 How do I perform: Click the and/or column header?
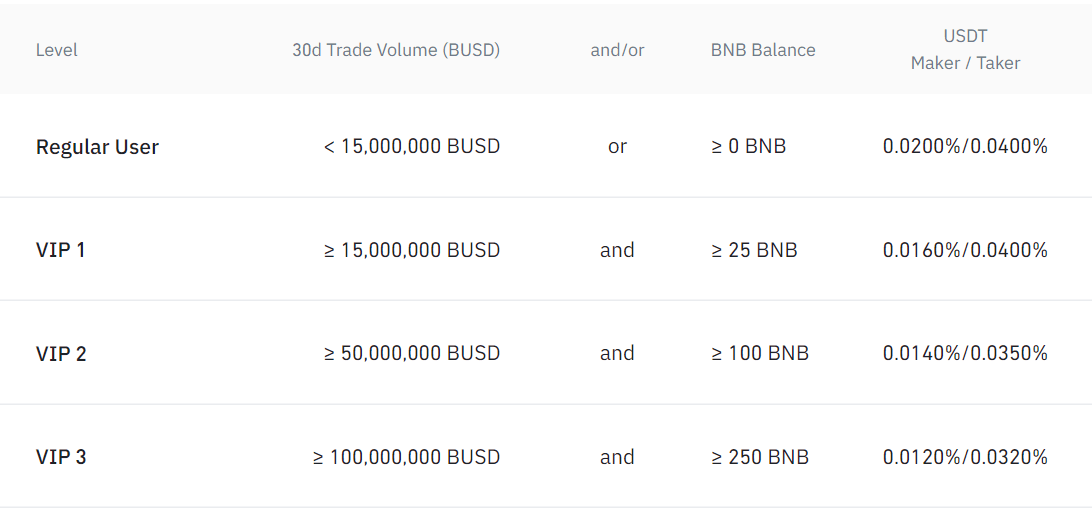coord(617,50)
